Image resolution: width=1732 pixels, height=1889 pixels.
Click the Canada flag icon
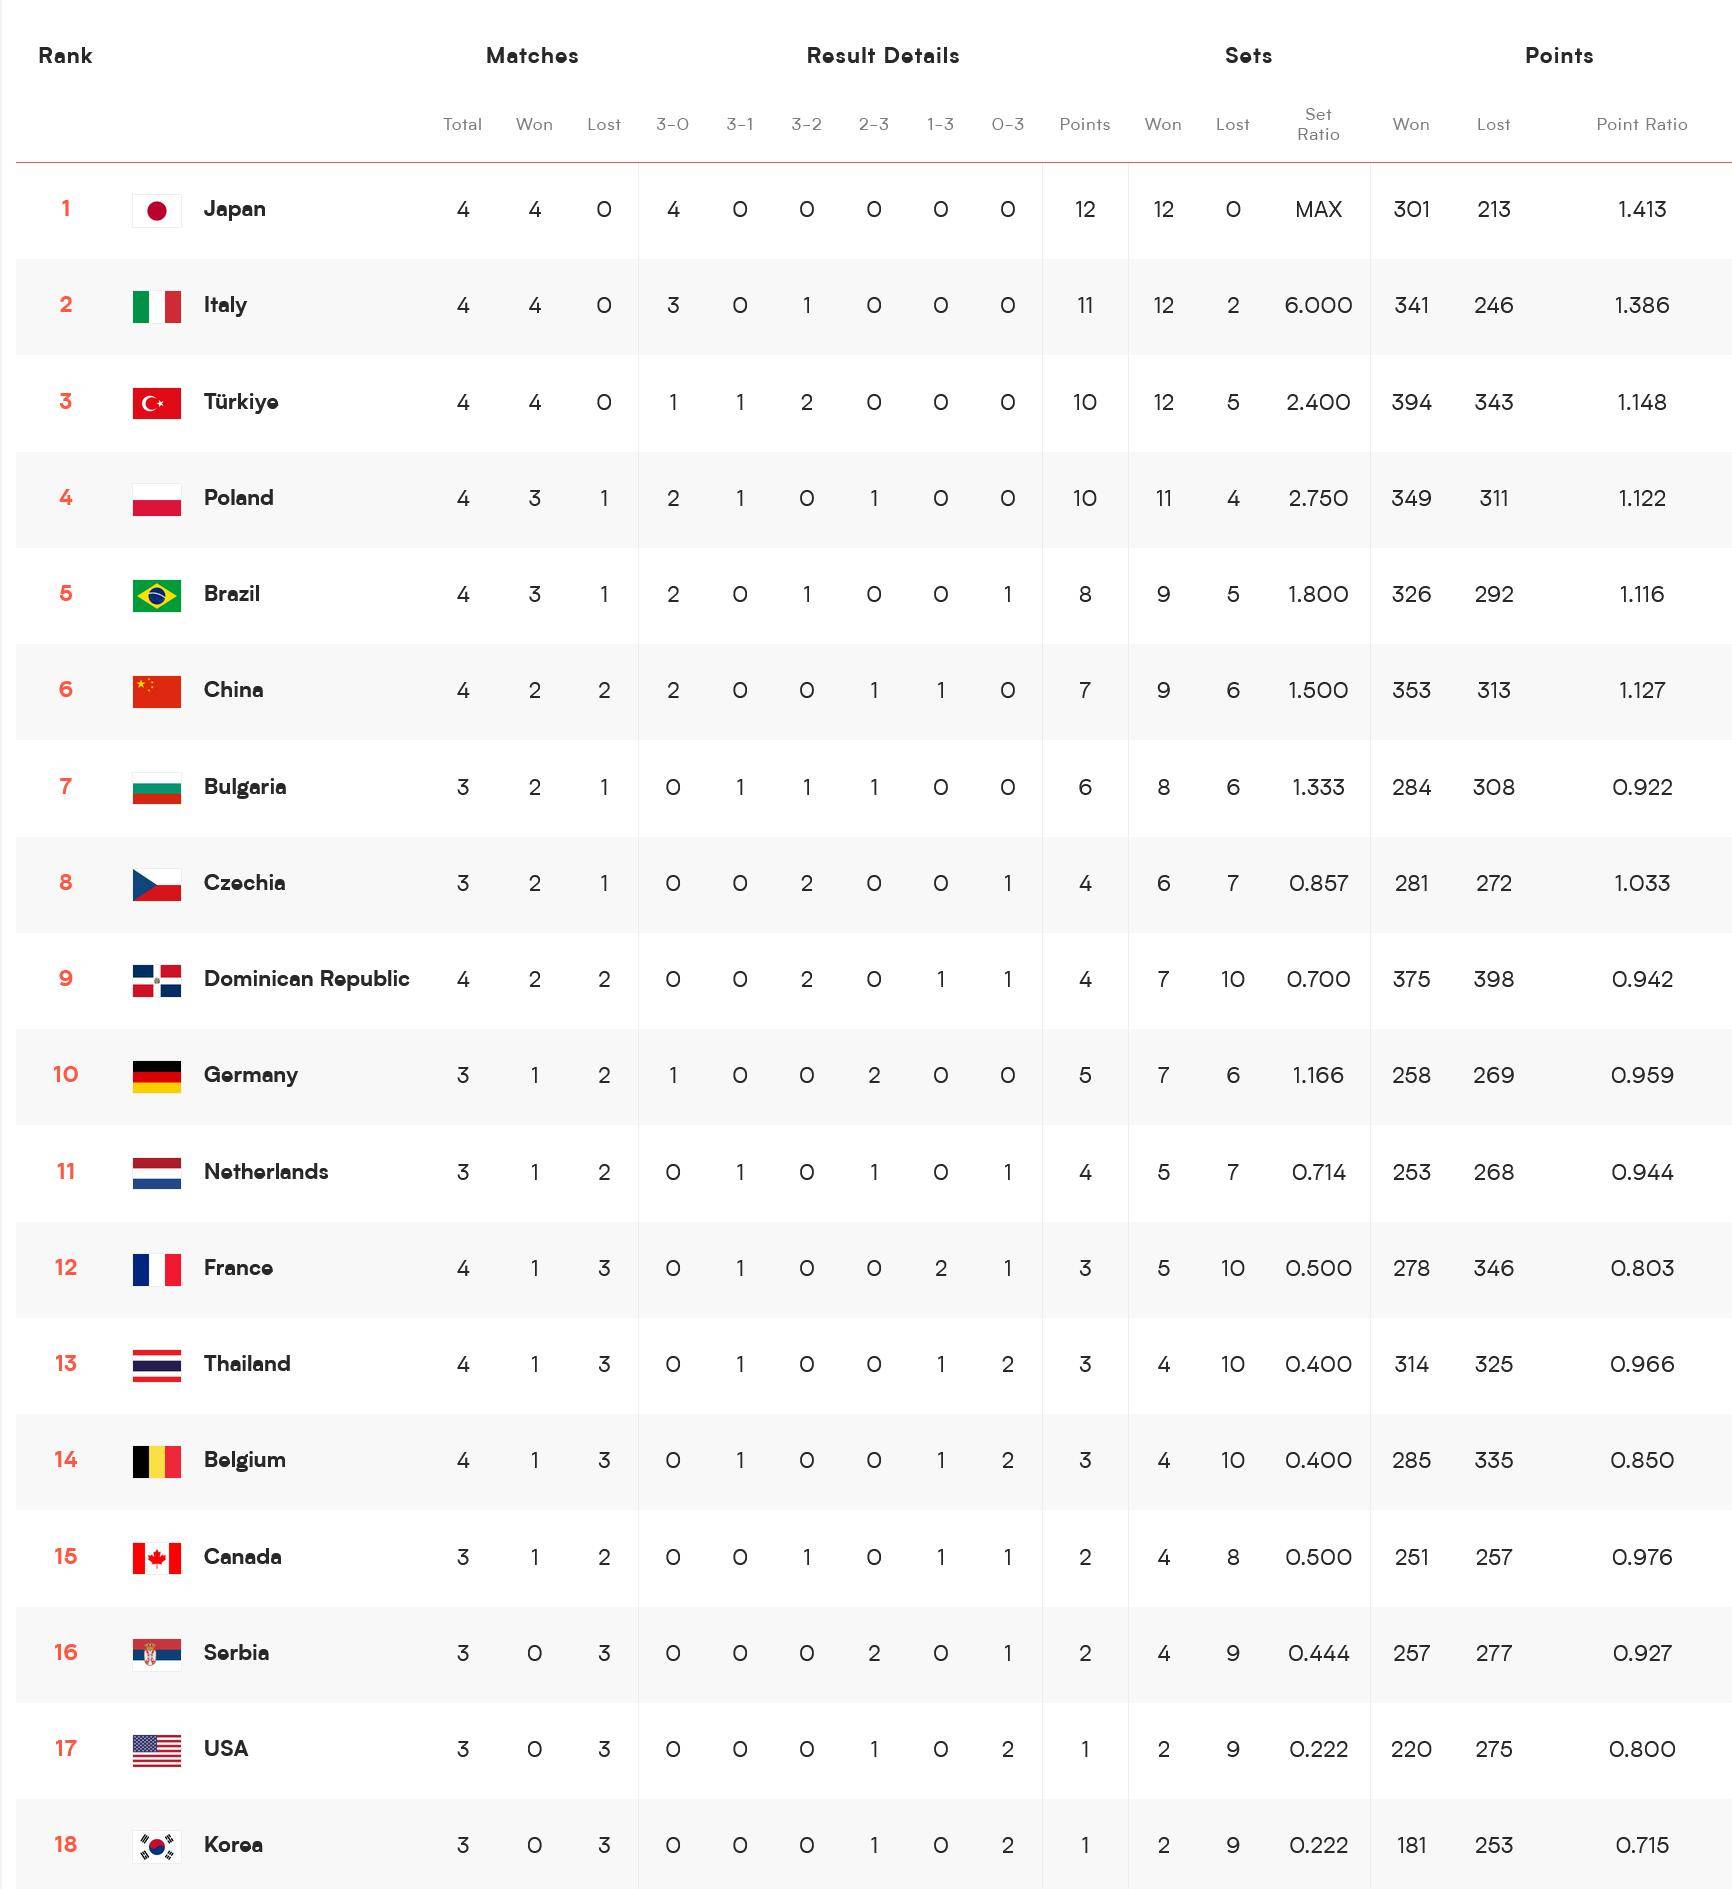tap(157, 1558)
